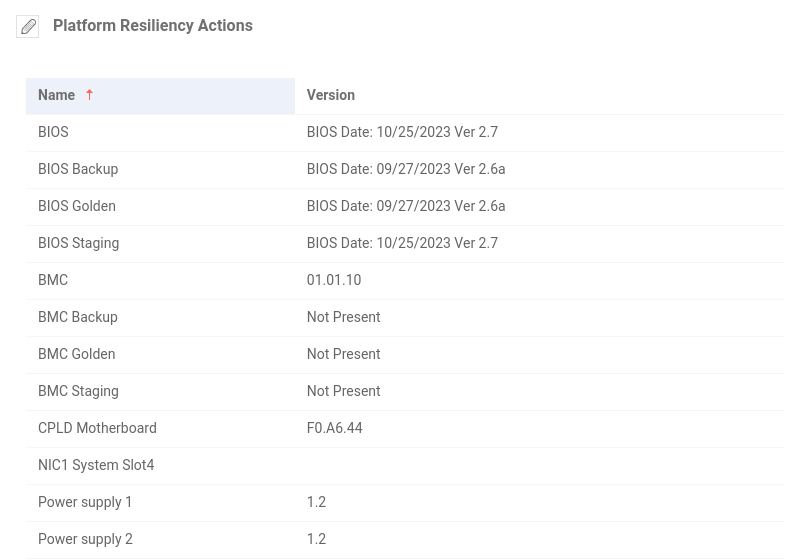Screen dimensions: 798x560
Task: Select the BMC Staging entry
Action: 78,391
